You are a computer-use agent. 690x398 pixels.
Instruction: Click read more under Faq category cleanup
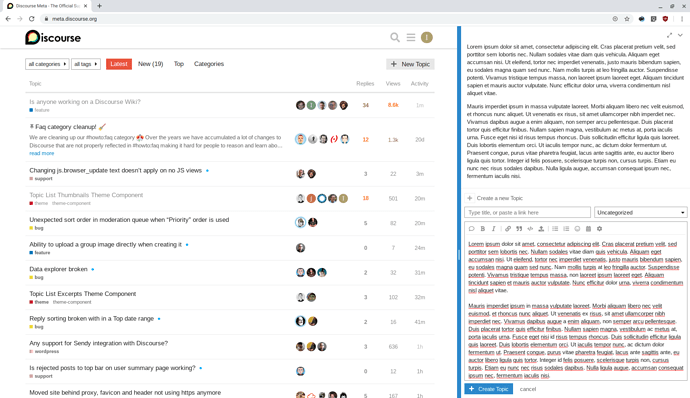pos(42,153)
